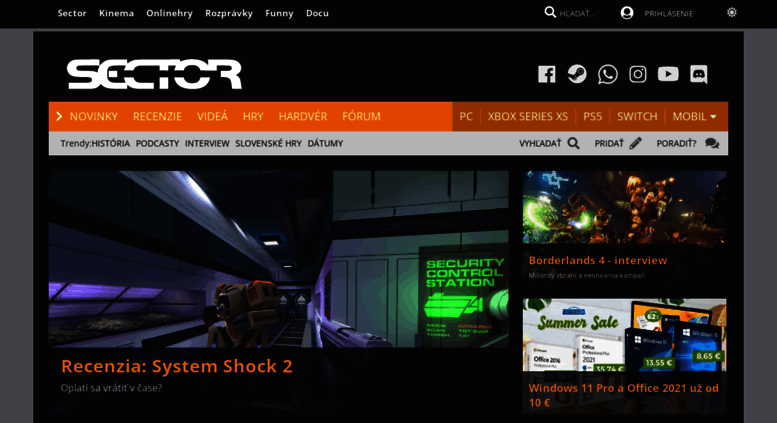
Task: Filter by Xbox Series XS platform
Action: point(527,116)
